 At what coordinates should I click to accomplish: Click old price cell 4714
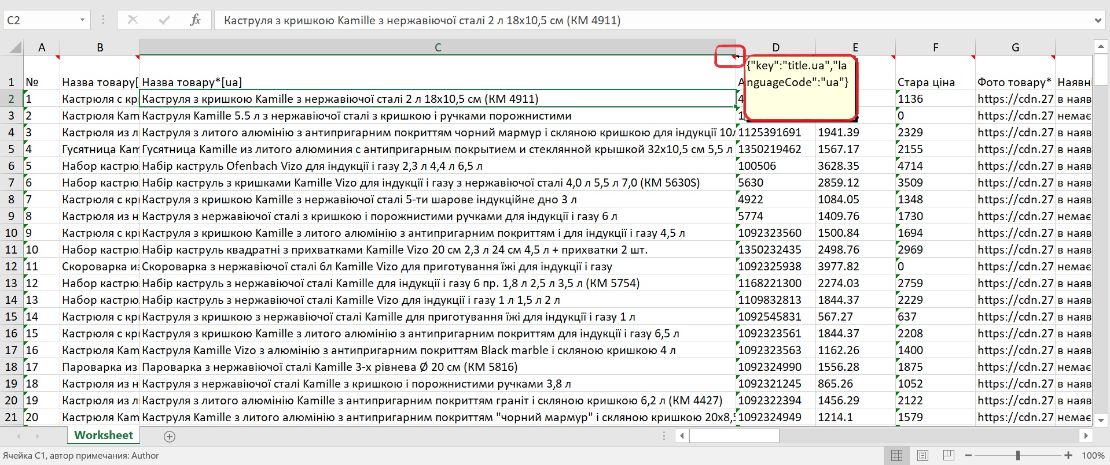coord(935,166)
